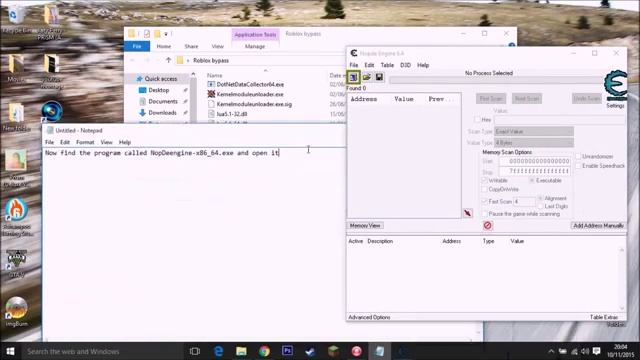Click Table Extras at the bottom right

pos(604,317)
